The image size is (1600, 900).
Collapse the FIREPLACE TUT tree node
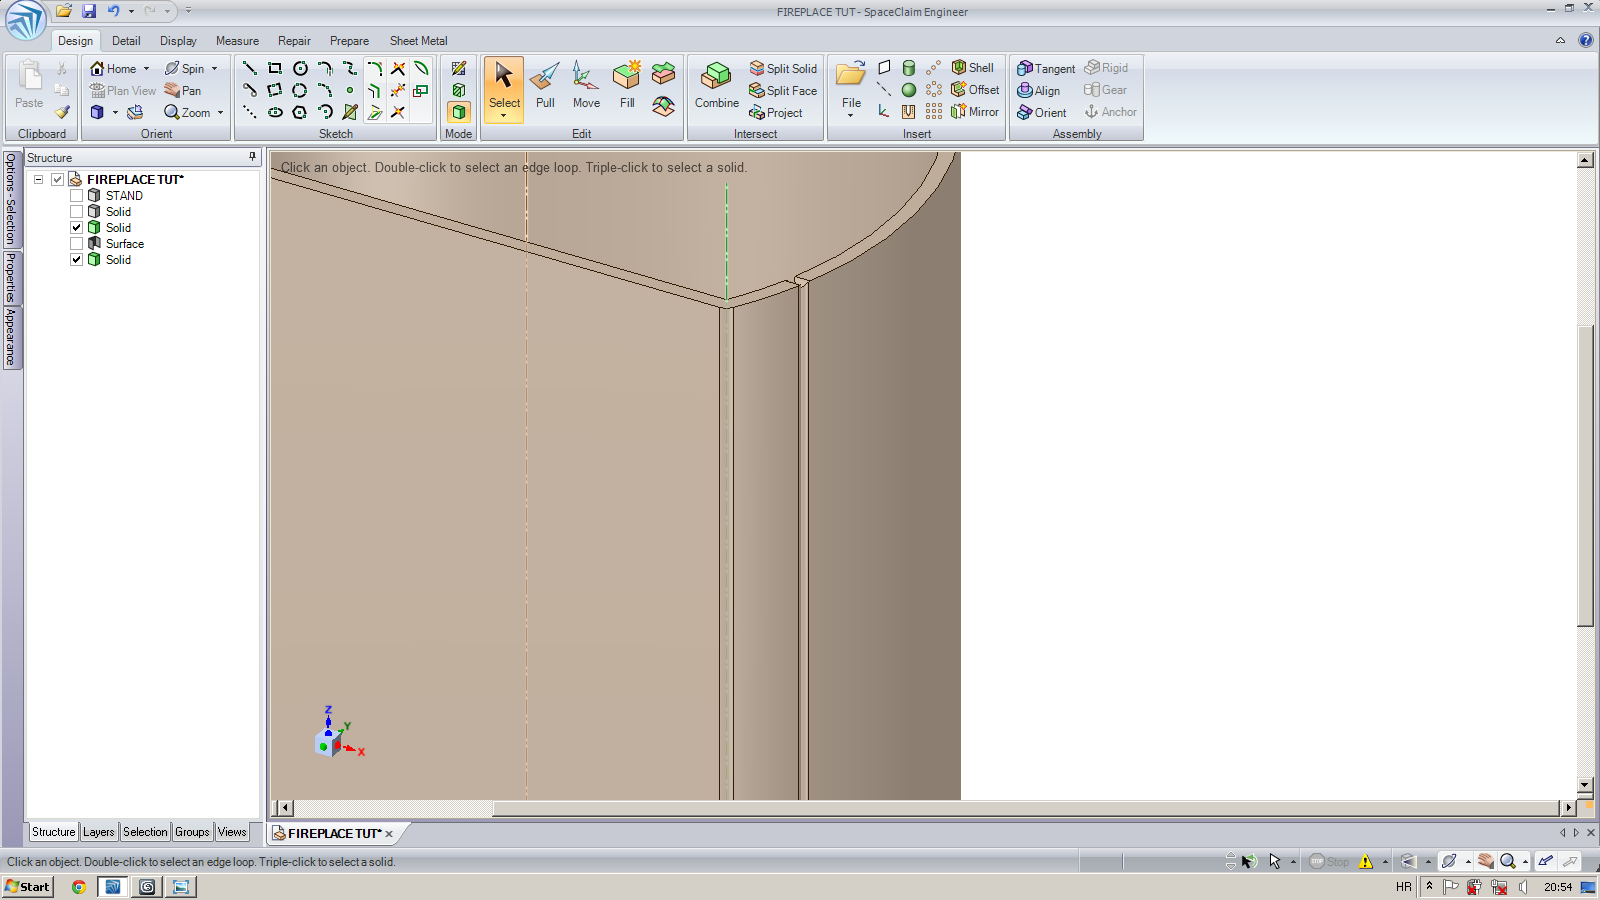click(38, 180)
